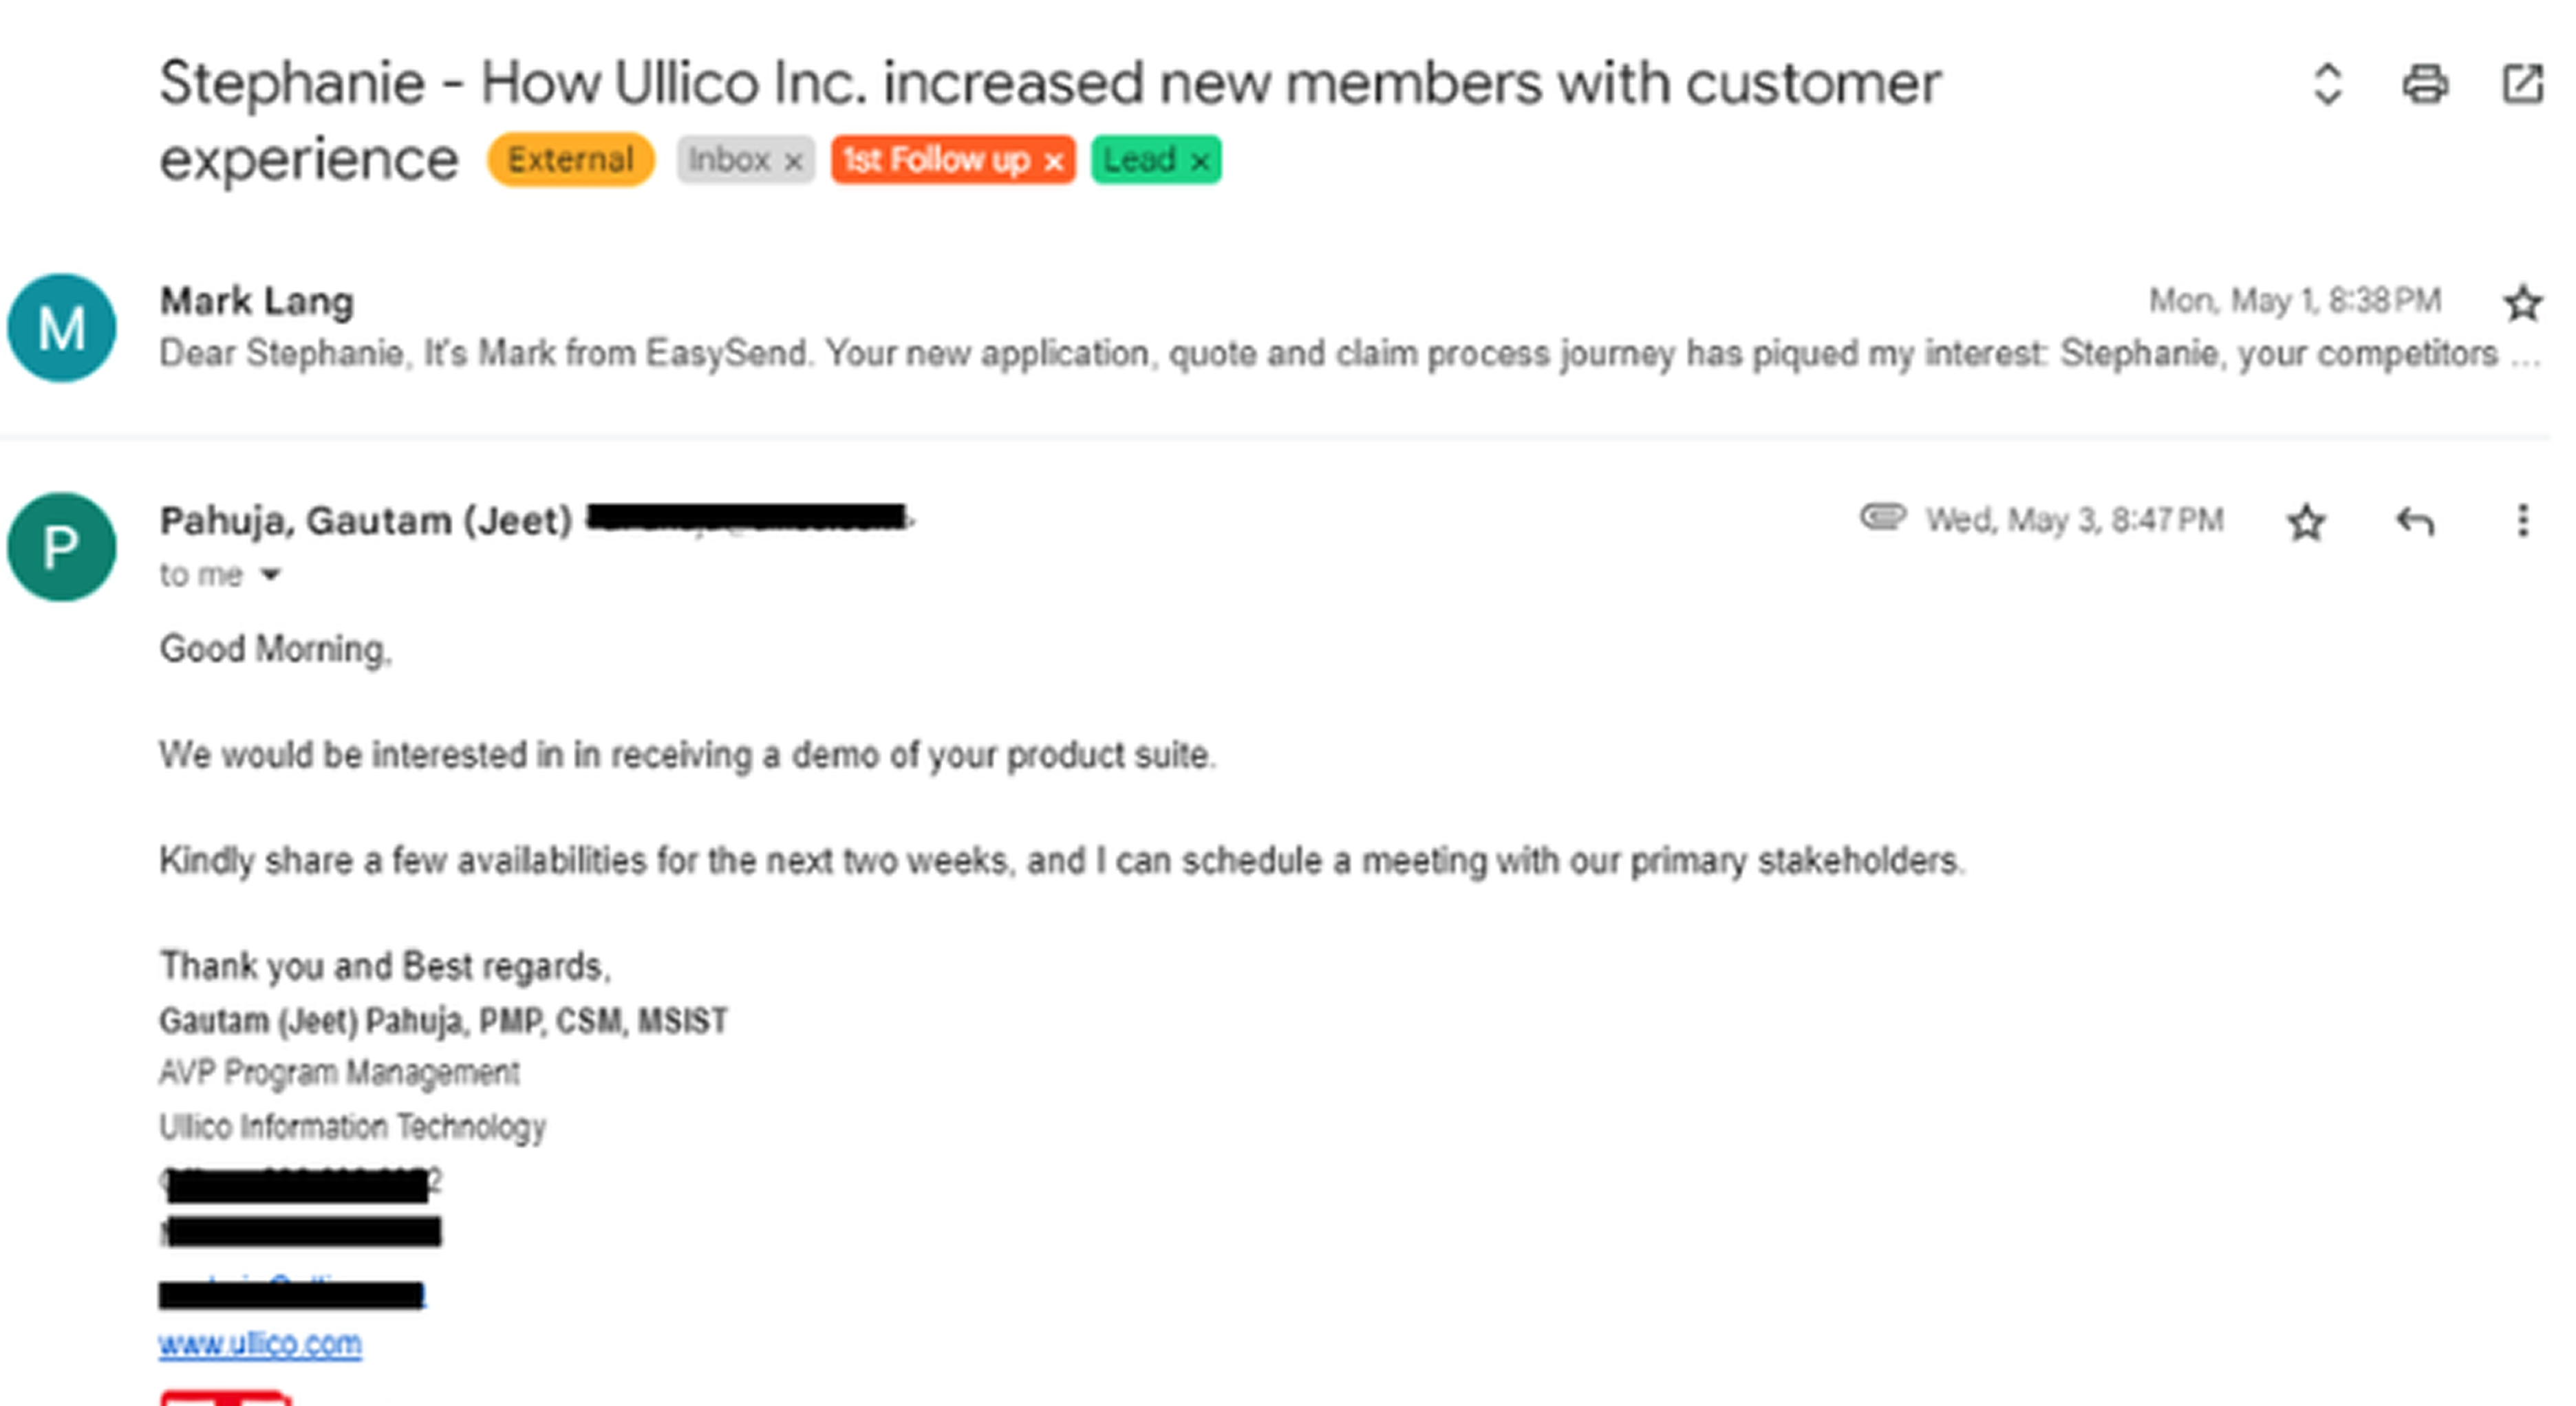
Task: Expand all messages in thread
Action: 2328,84
